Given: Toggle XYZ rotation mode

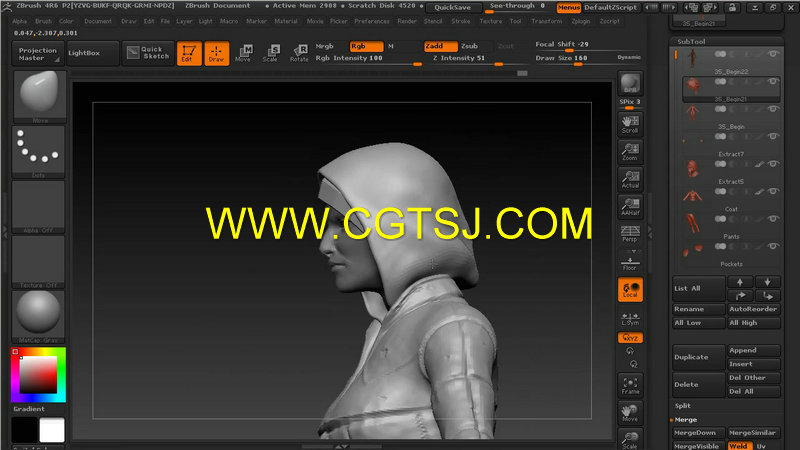Looking at the screenshot, I should point(630,338).
